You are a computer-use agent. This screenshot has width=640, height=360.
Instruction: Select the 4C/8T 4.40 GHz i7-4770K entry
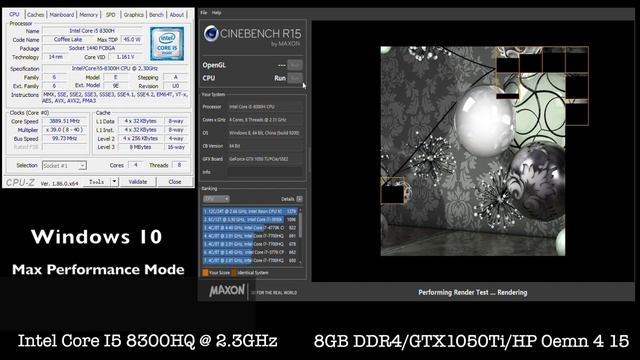(250, 228)
